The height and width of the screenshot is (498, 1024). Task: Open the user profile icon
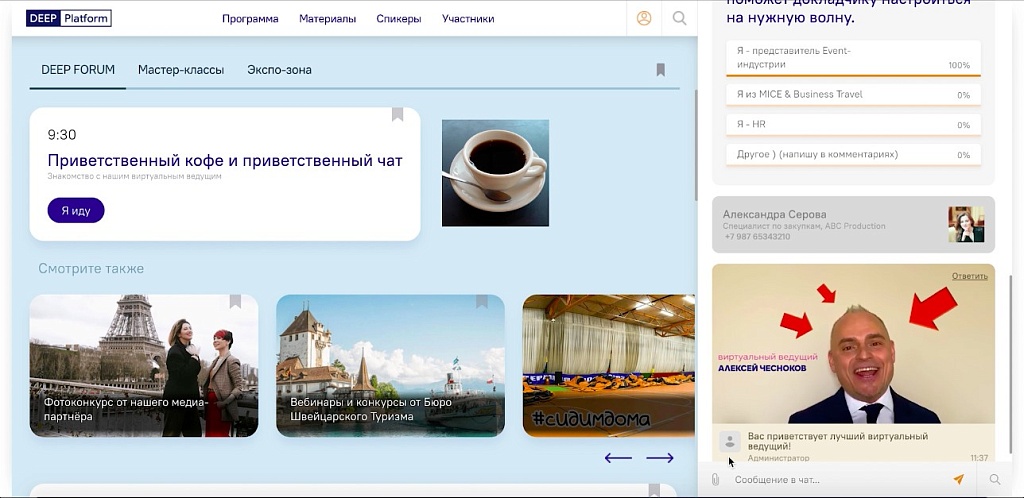tap(644, 18)
